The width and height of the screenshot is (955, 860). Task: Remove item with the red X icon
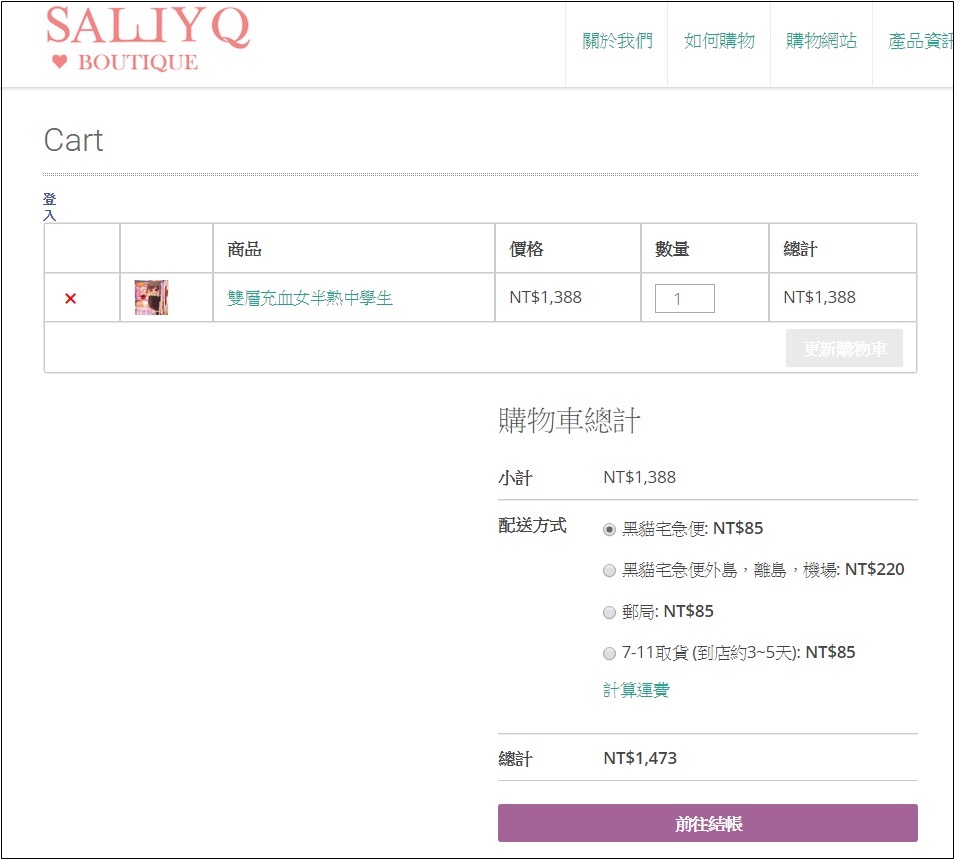70,298
